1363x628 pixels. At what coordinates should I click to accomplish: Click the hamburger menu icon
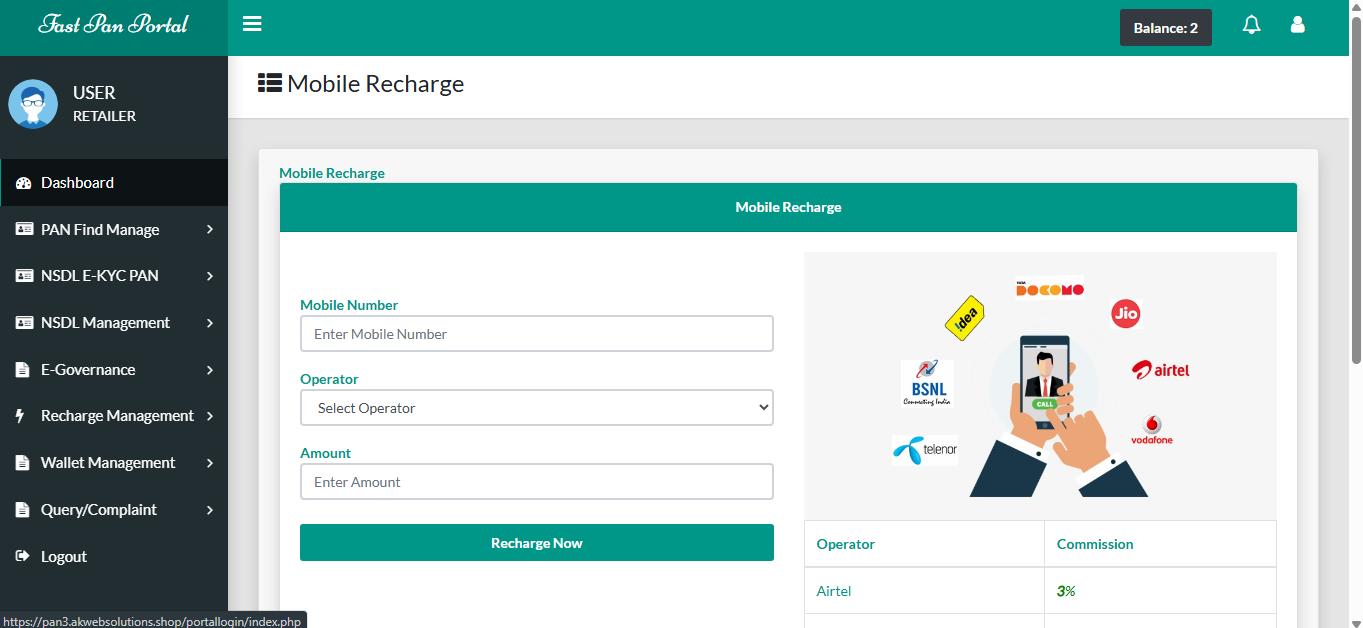click(252, 24)
